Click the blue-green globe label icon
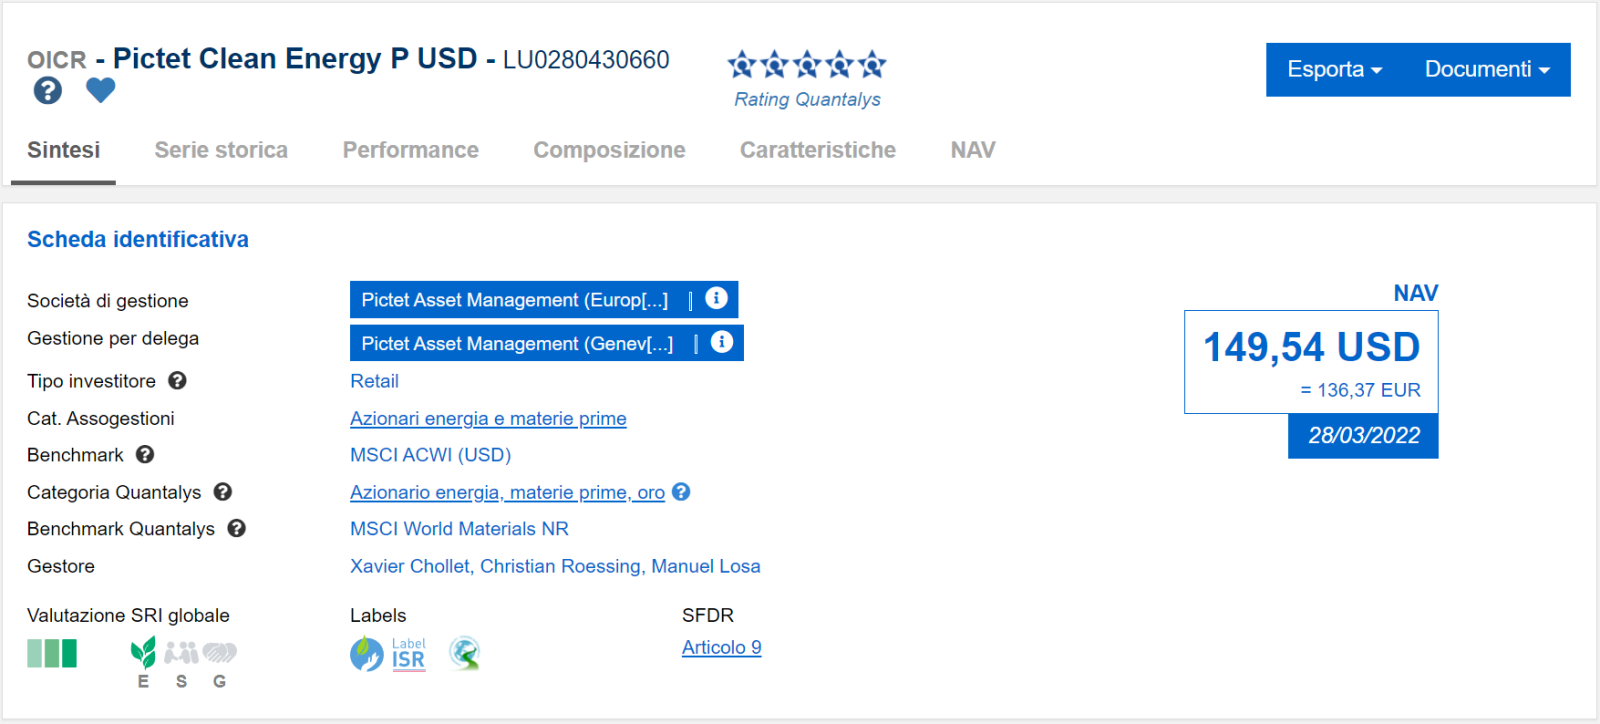The width and height of the screenshot is (1600, 724). [367, 655]
